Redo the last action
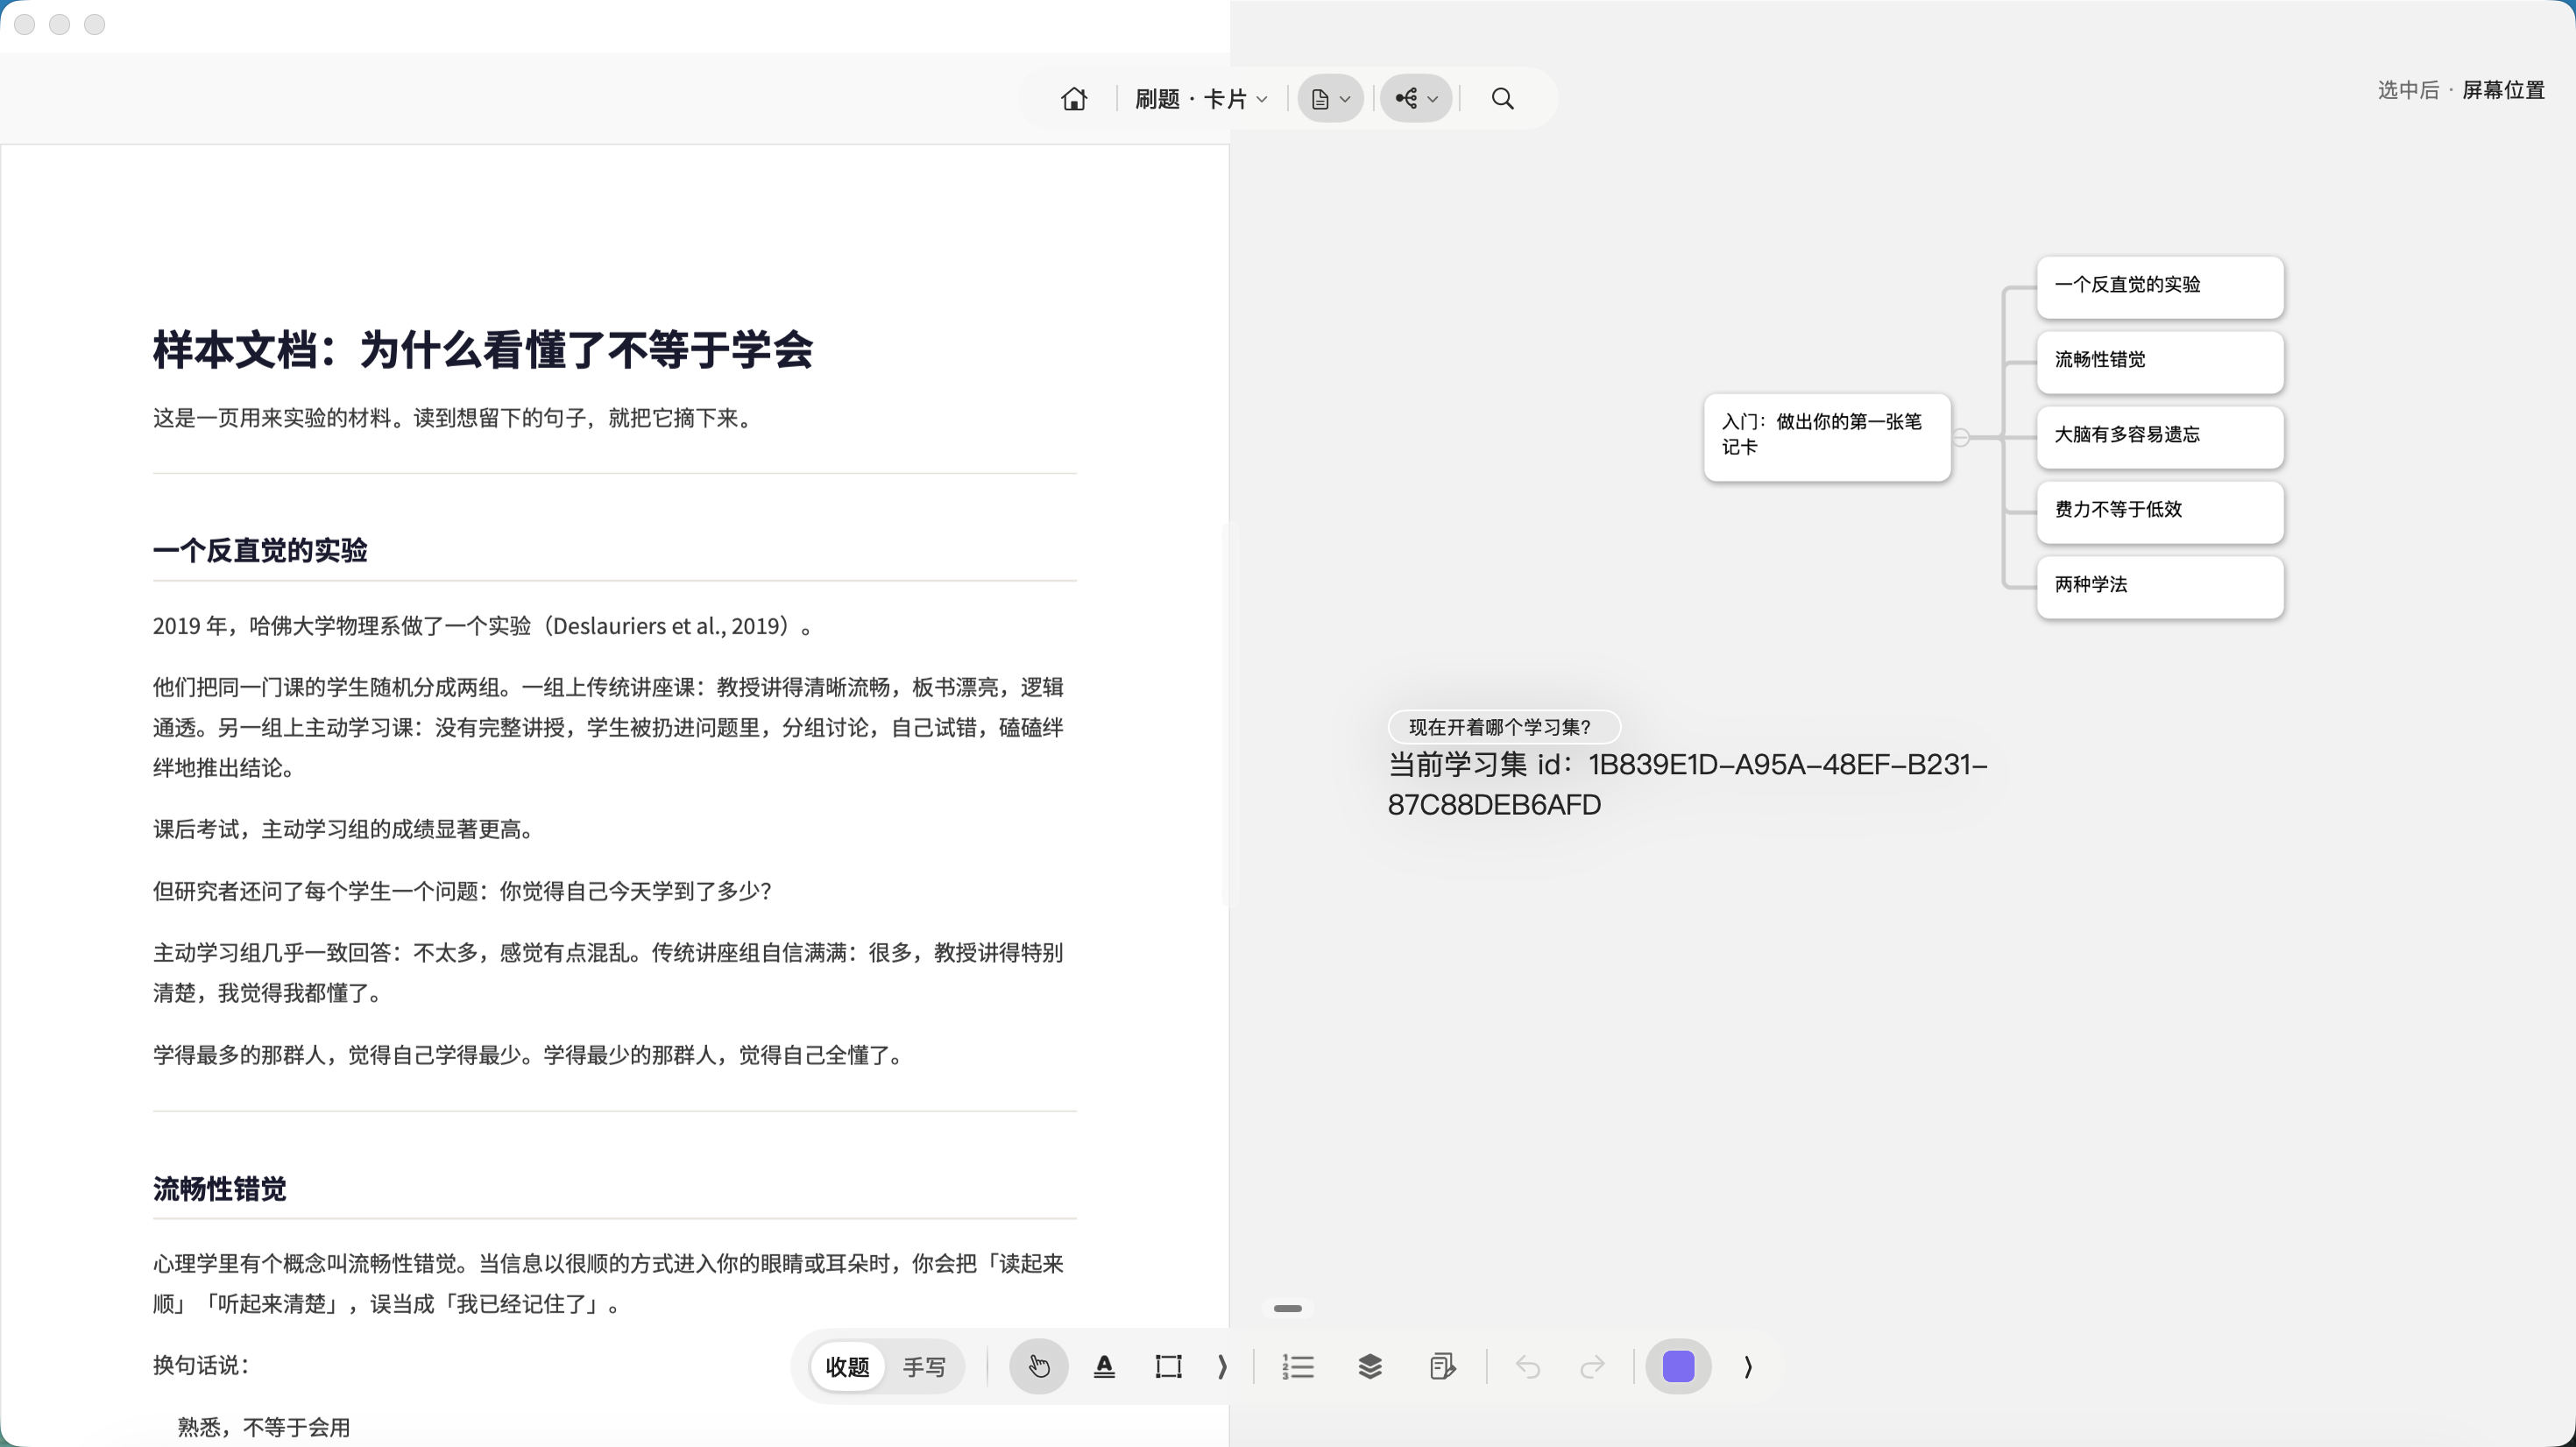Image resolution: width=2576 pixels, height=1447 pixels. point(1593,1366)
